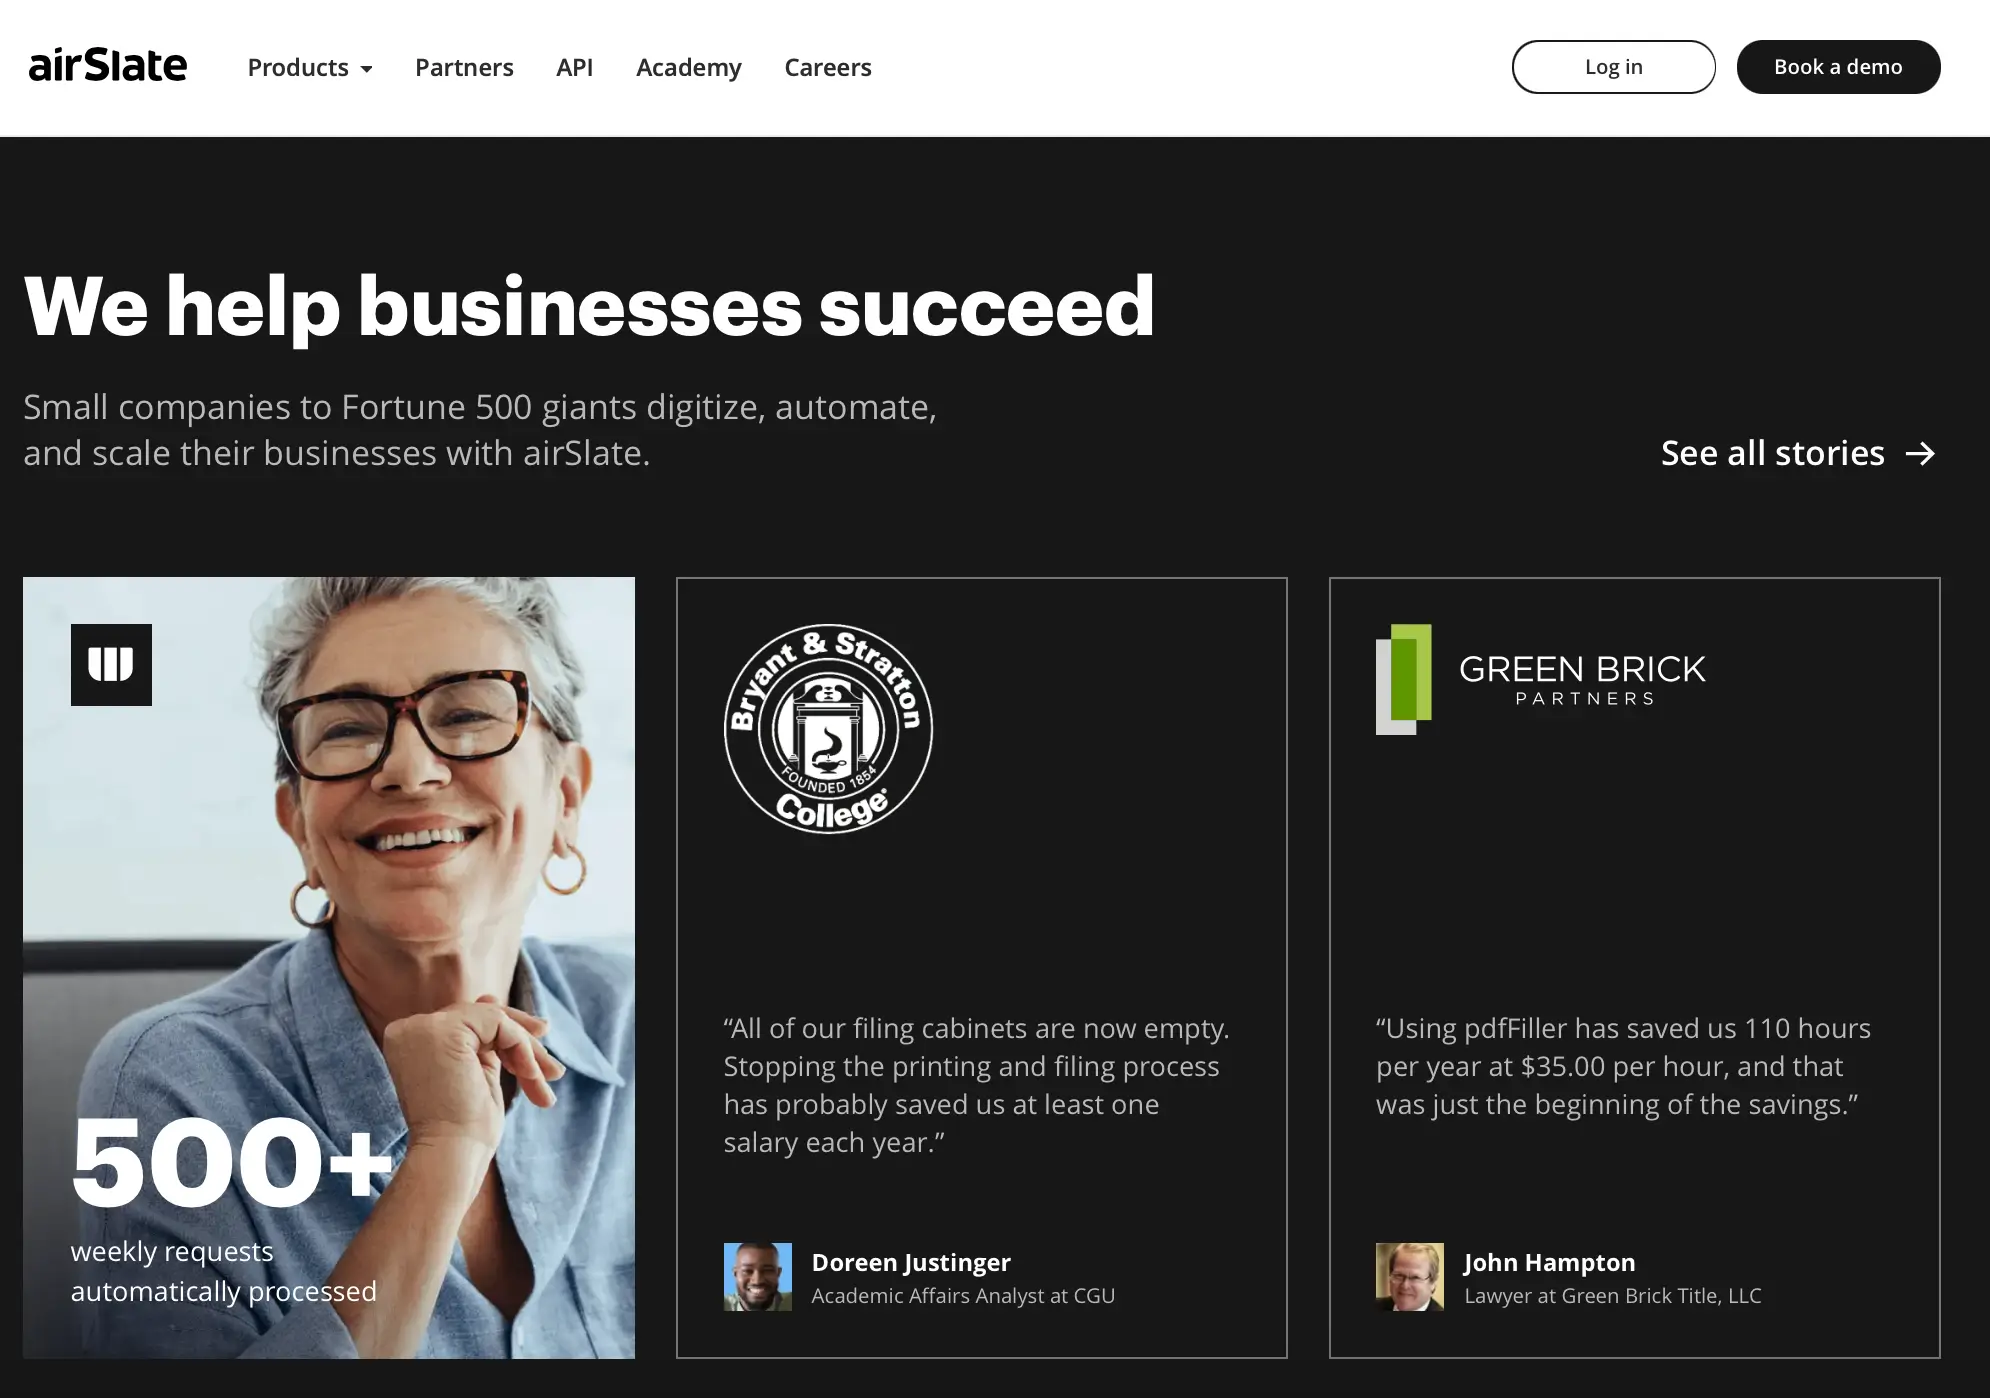Go to the Partners page
This screenshot has width=1990, height=1398.
(x=464, y=67)
